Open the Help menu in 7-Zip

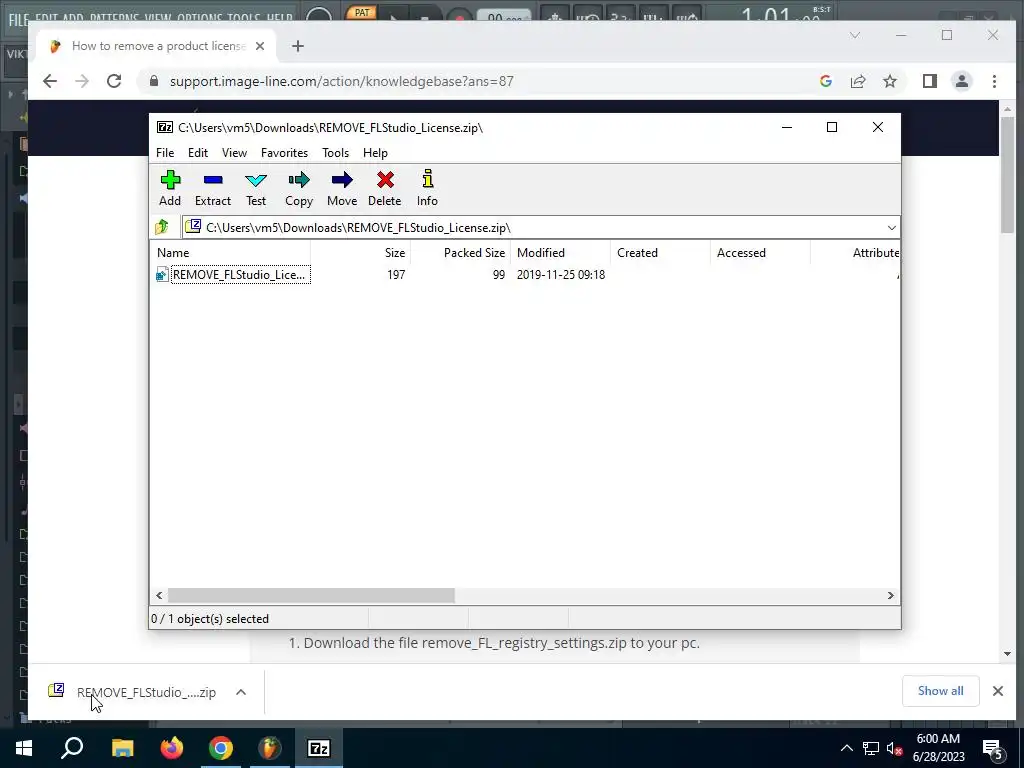coord(376,153)
